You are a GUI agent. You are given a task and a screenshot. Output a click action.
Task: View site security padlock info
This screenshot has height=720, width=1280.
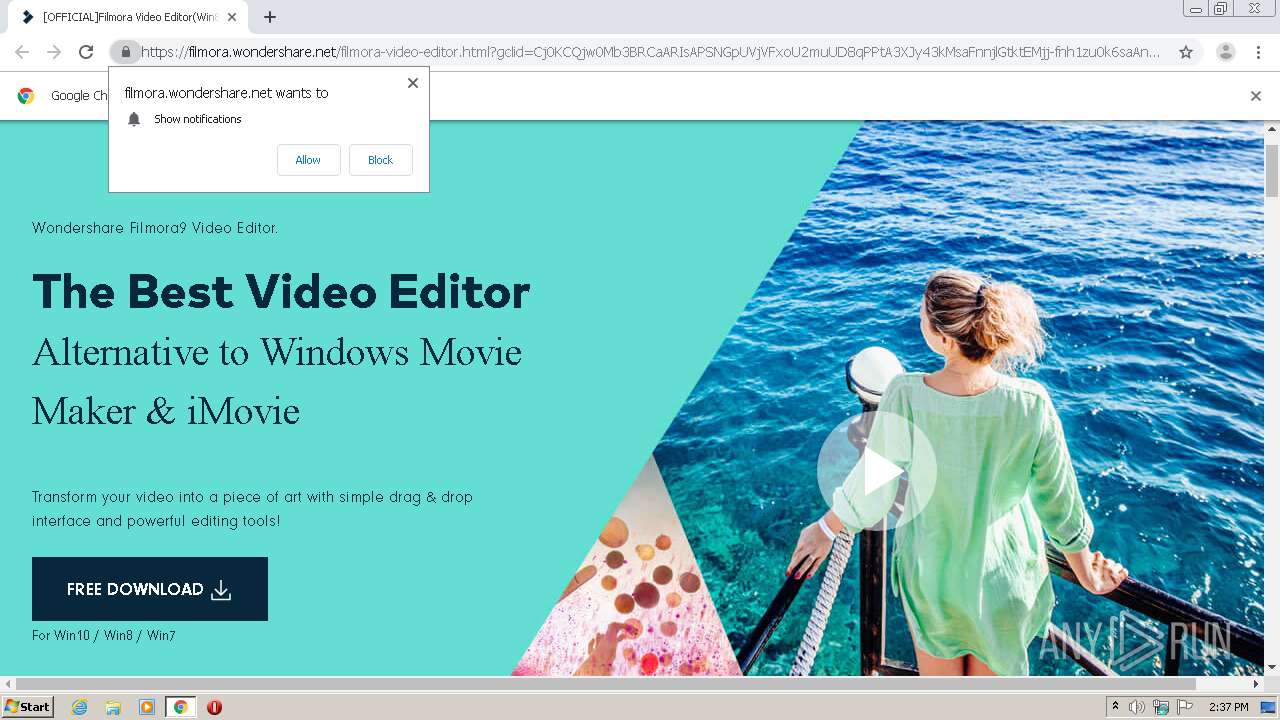125,52
